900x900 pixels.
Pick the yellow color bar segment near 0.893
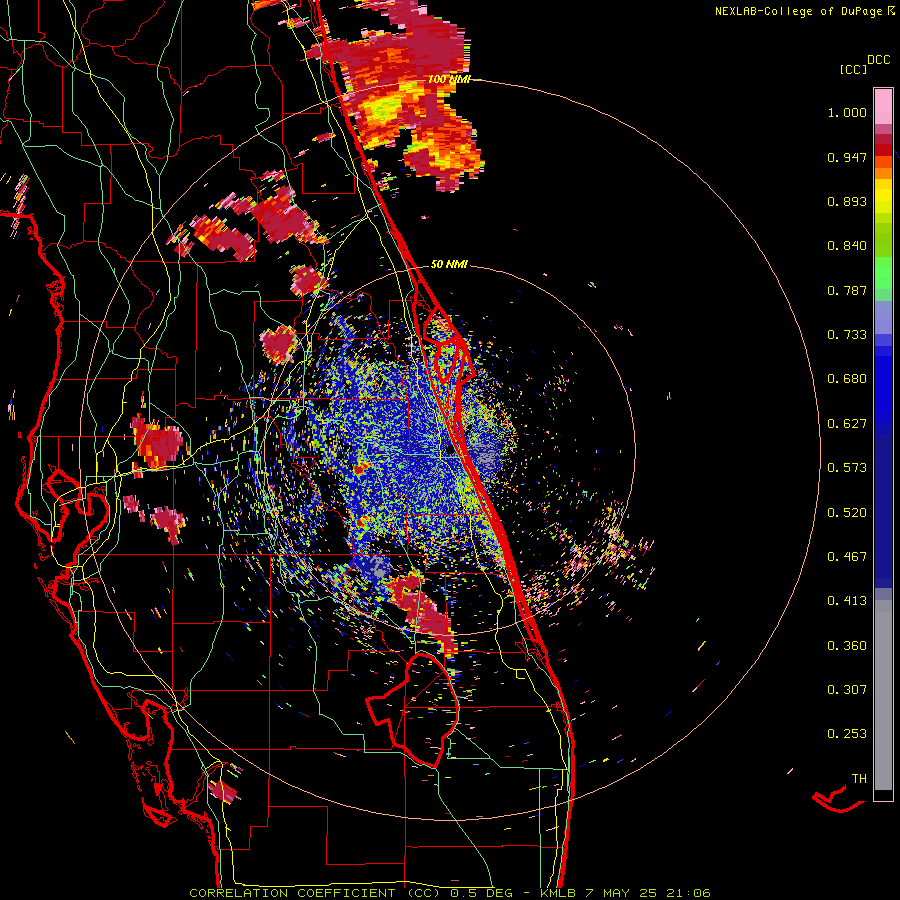883,201
